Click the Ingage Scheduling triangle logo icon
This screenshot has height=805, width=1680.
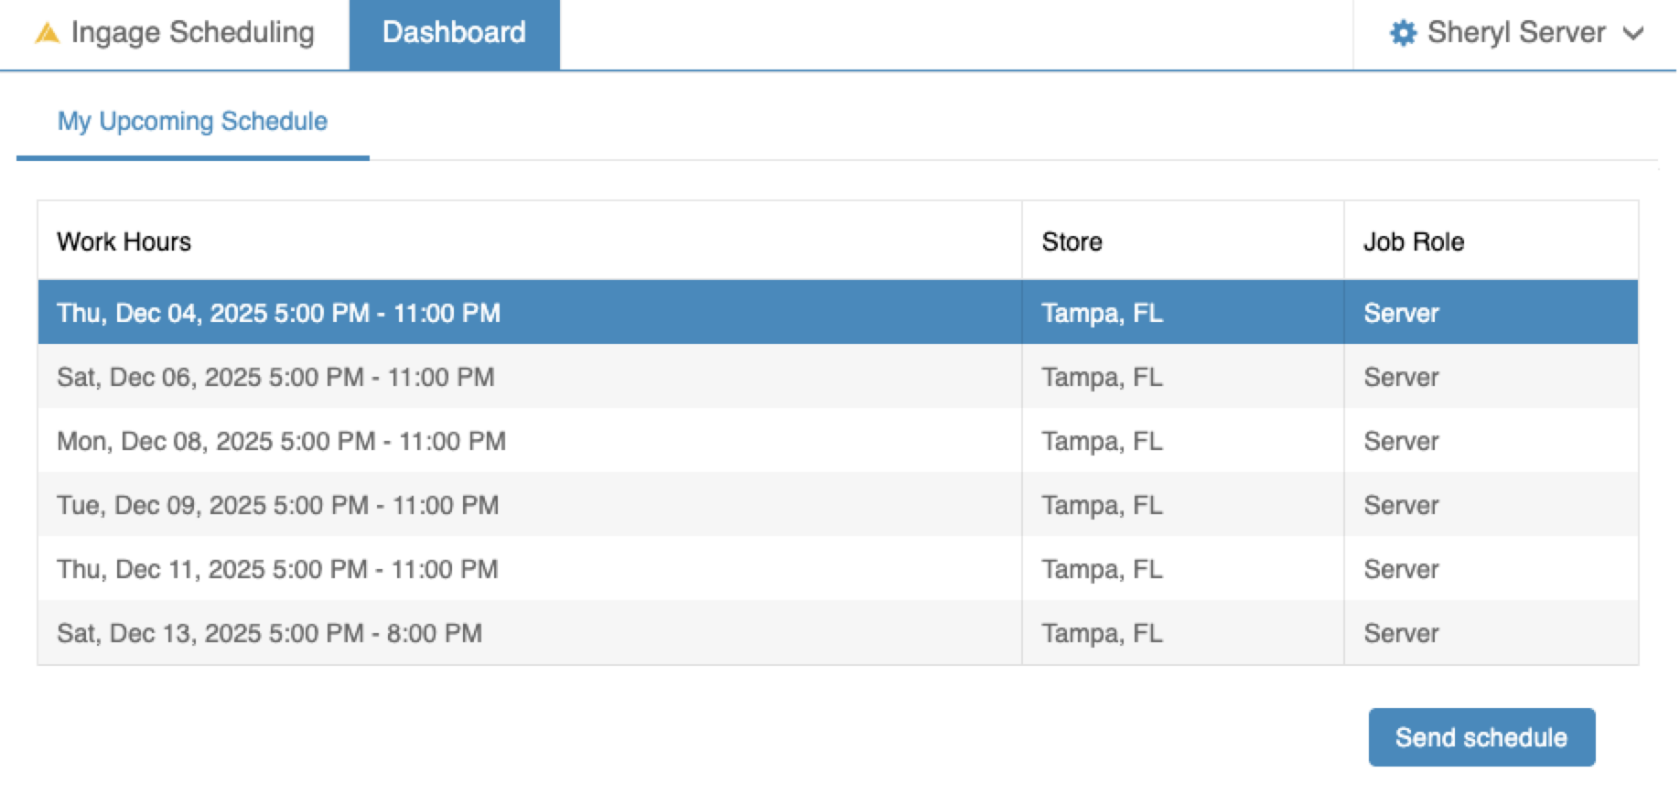[x=47, y=33]
